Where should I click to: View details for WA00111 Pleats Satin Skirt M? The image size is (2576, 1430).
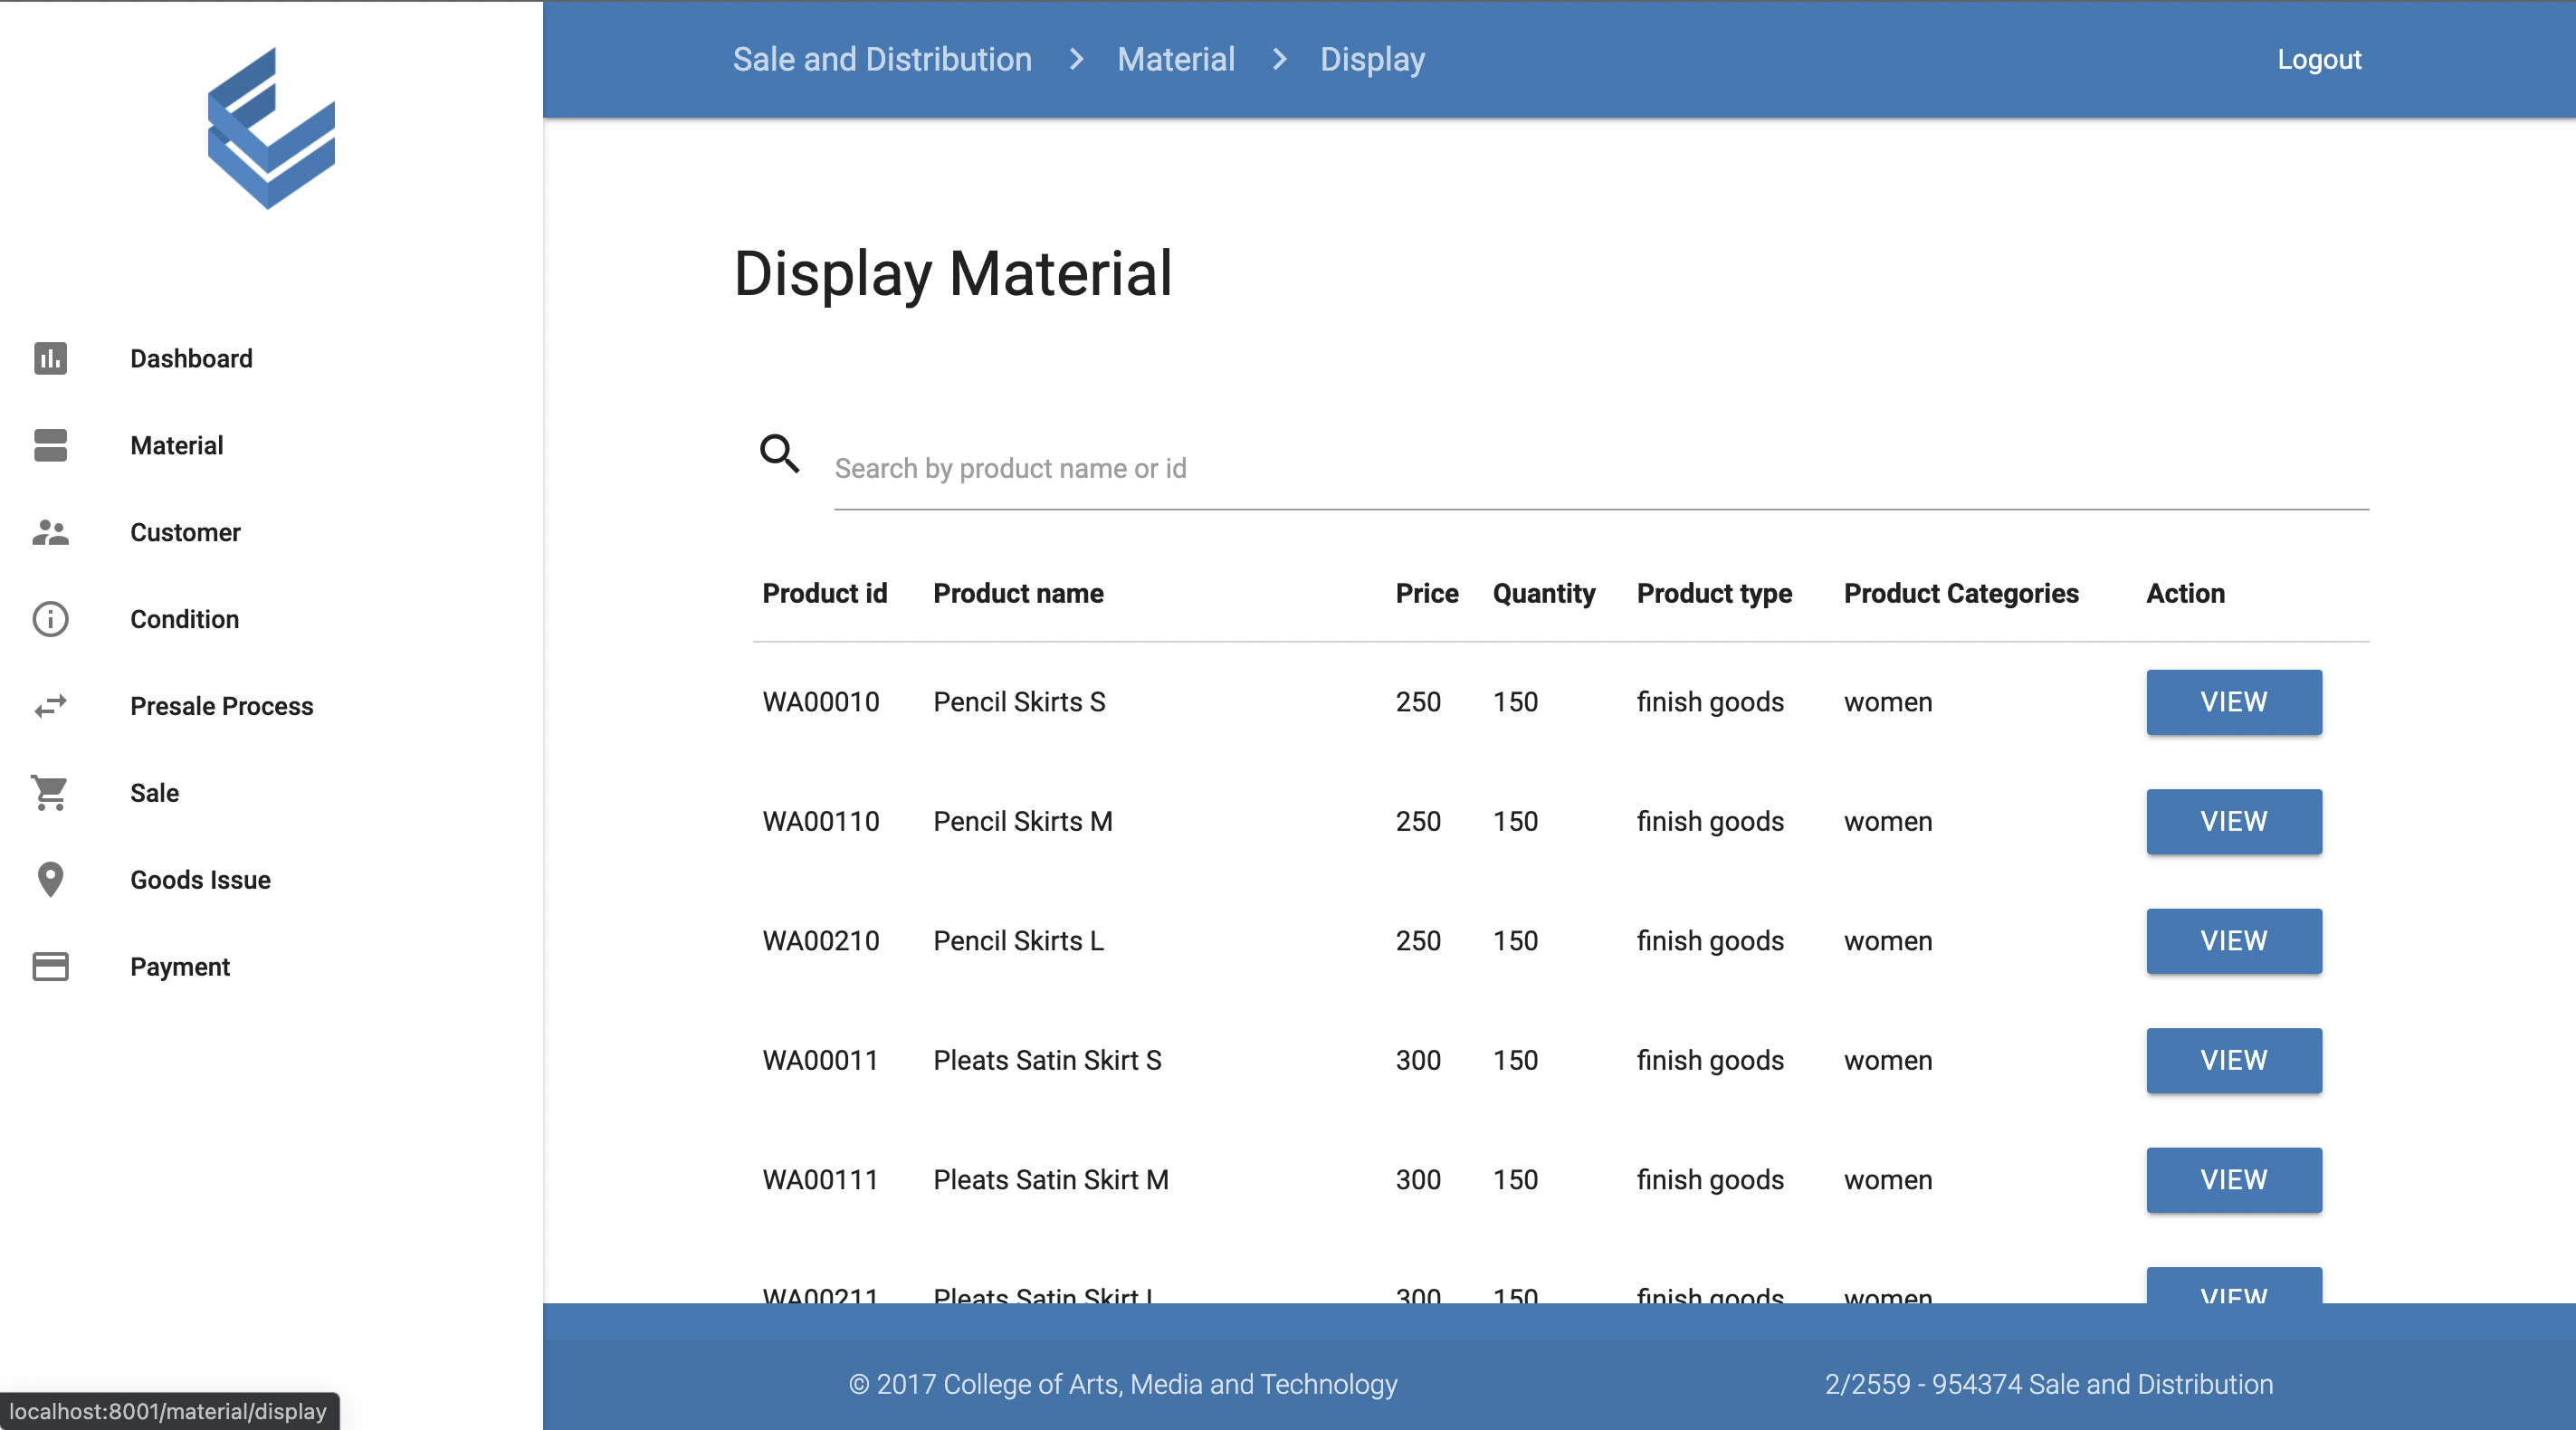(2234, 1180)
